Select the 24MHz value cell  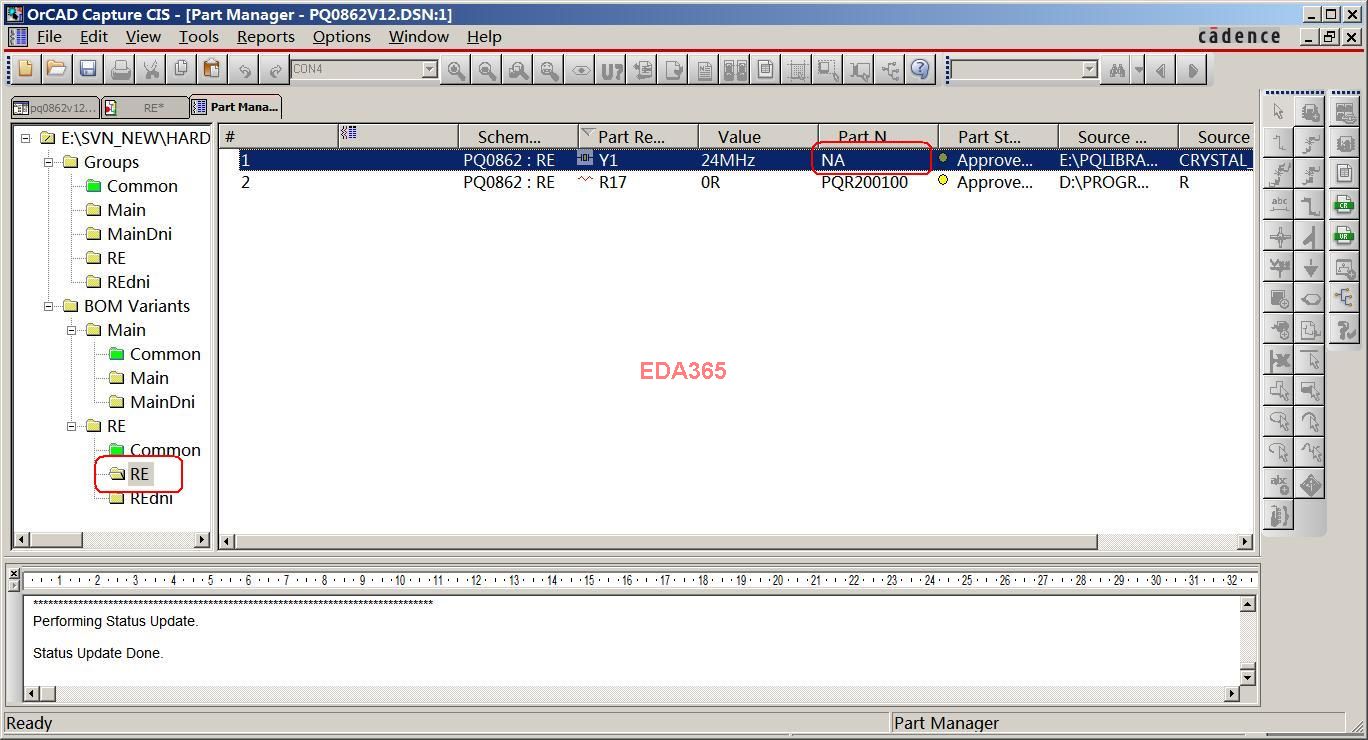(x=728, y=160)
